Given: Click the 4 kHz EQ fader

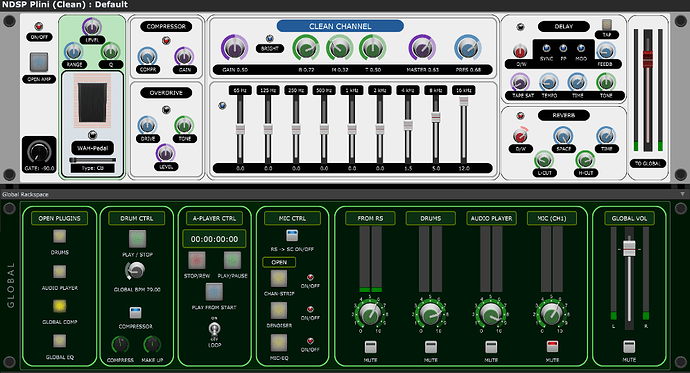Looking at the screenshot, I should (408, 125).
